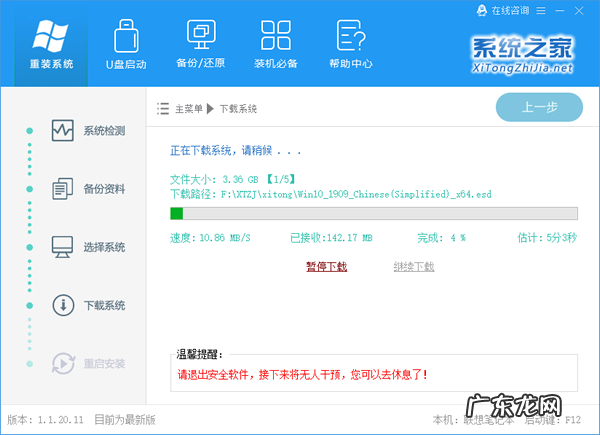600x435 pixels.
Task: Click the 速度 10.86 MB/S readout
Action: 210,238
